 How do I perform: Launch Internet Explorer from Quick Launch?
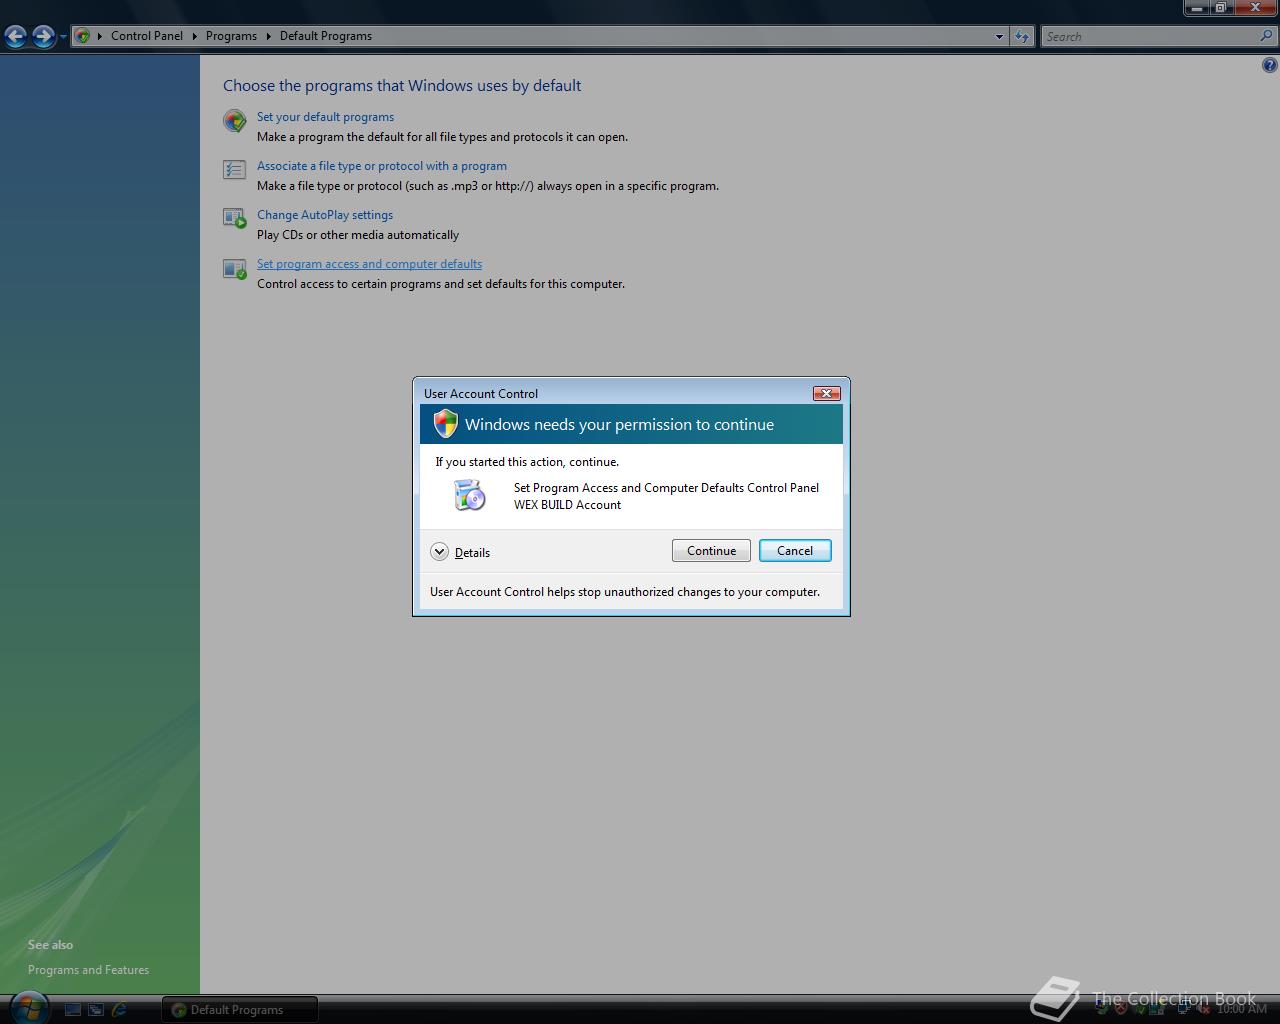[x=119, y=1010]
